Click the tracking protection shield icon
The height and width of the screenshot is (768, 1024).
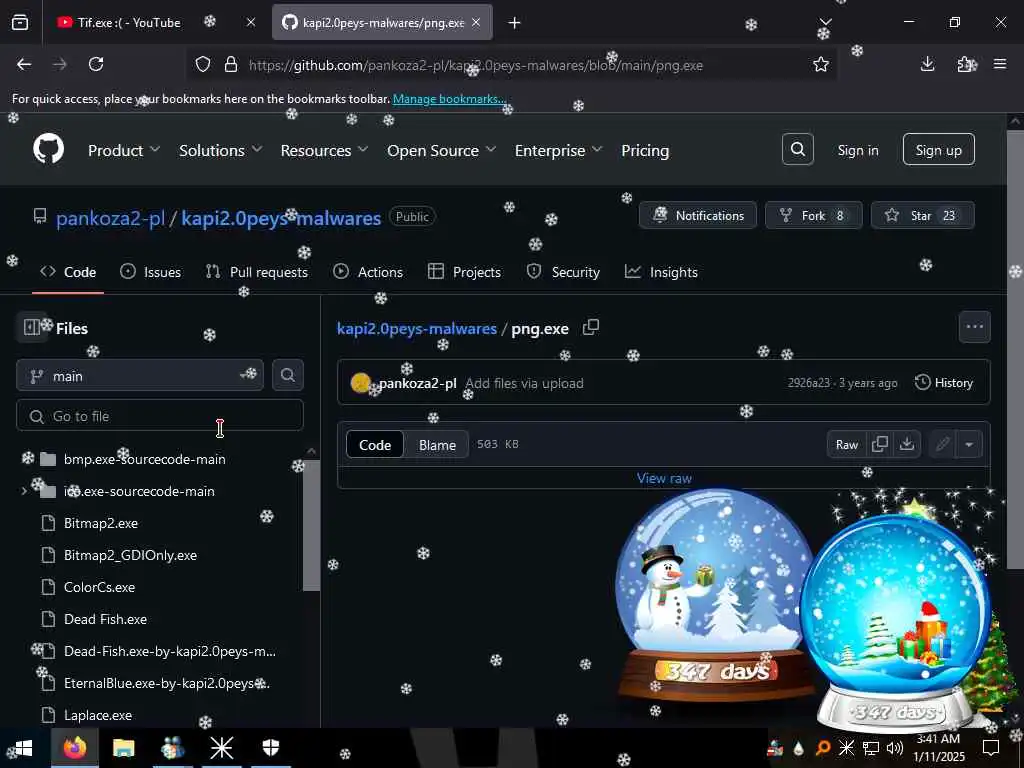pyautogui.click(x=203, y=64)
